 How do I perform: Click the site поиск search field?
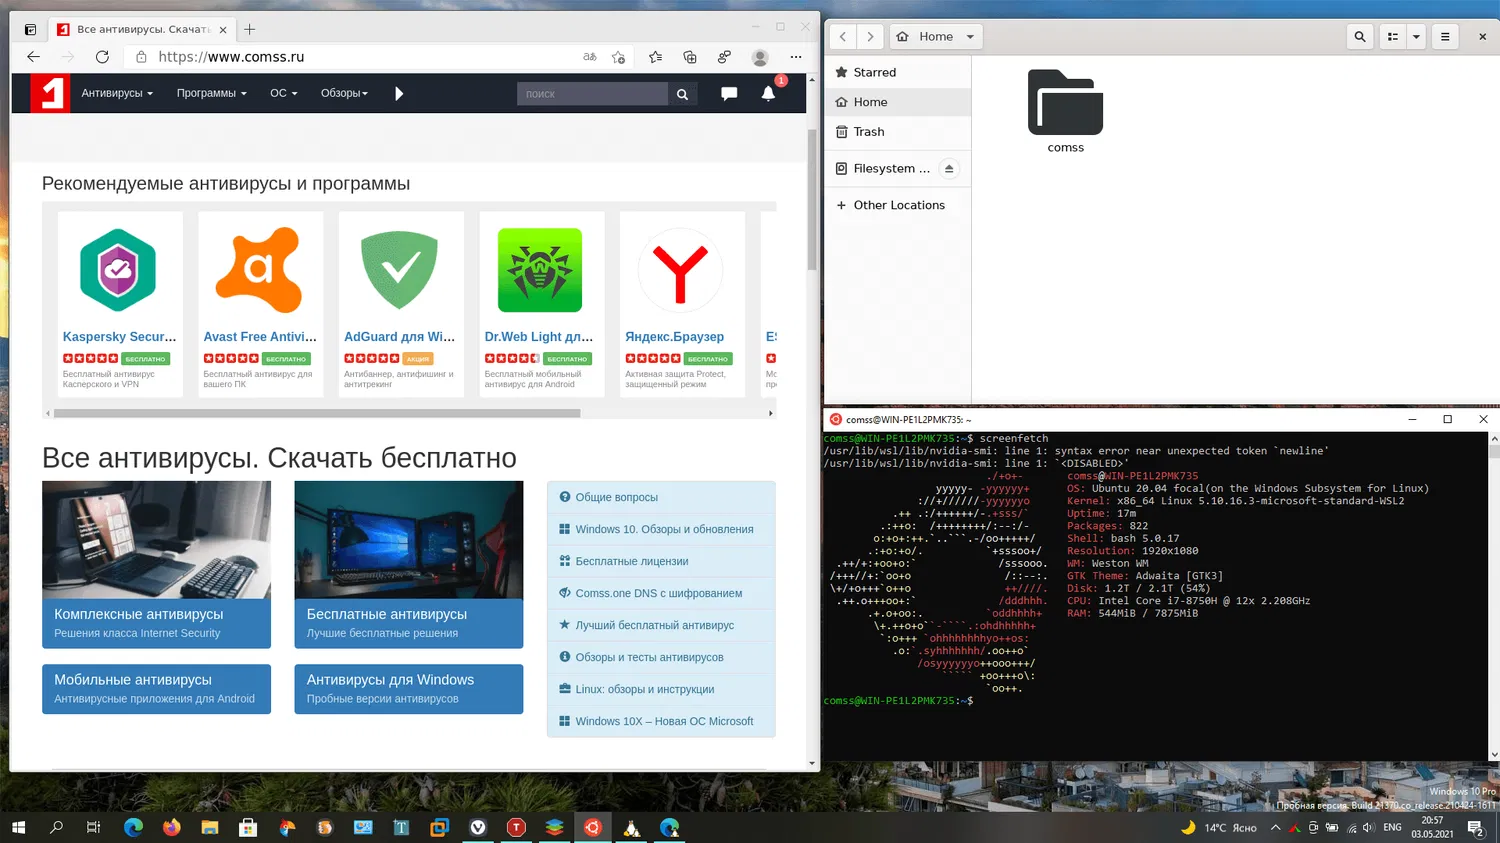point(592,94)
